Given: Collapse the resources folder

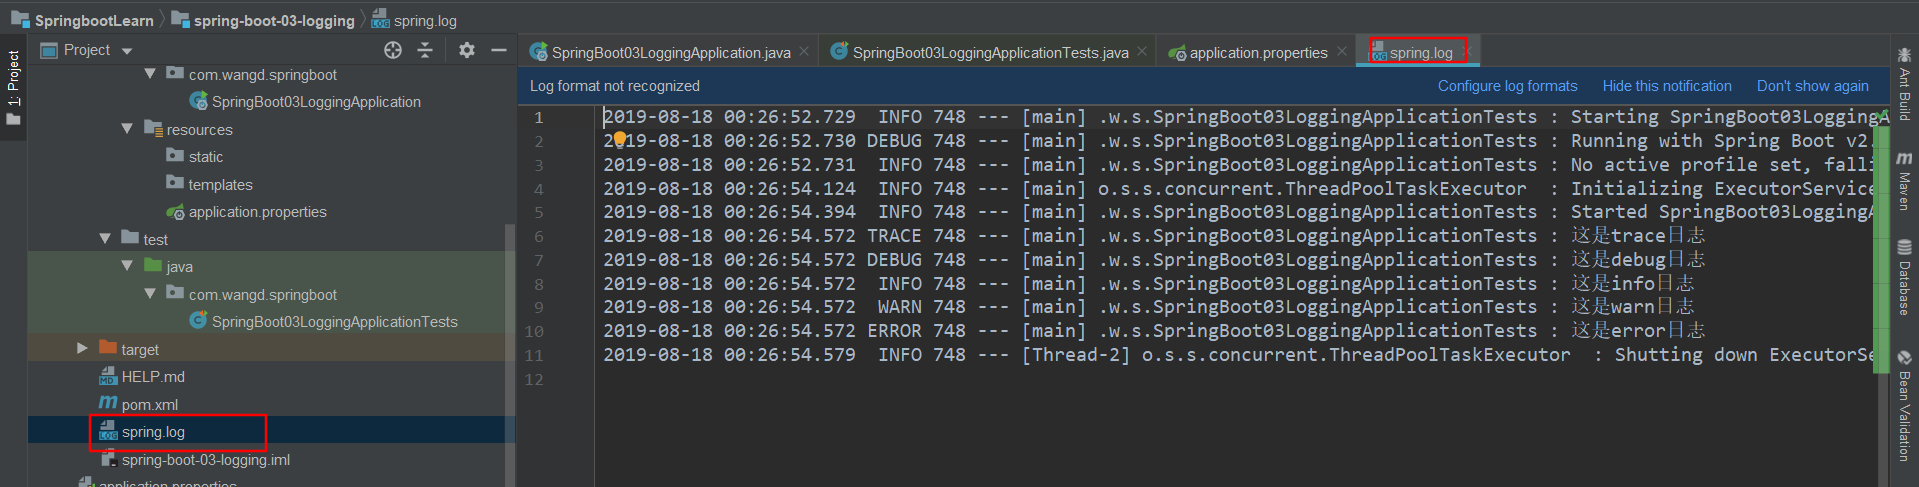Looking at the screenshot, I should (x=127, y=129).
